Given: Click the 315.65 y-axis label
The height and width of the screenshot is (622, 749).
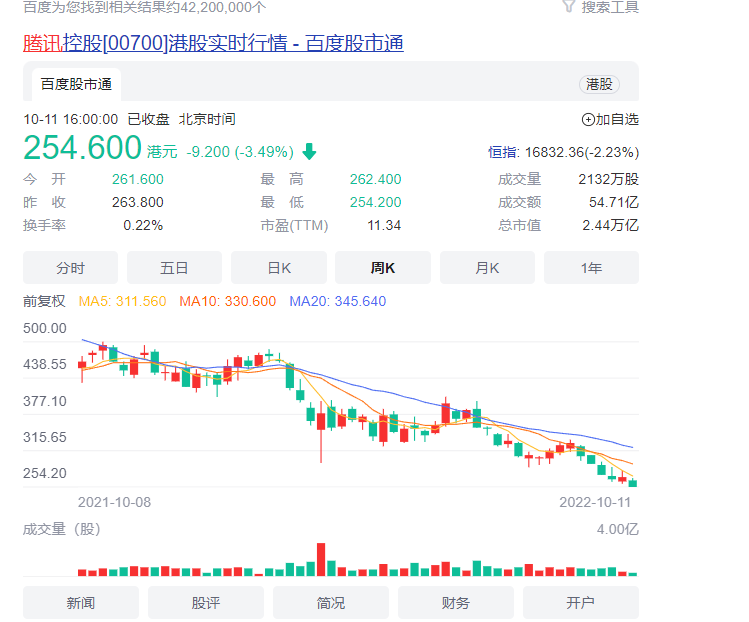Looking at the screenshot, I should pos(45,437).
